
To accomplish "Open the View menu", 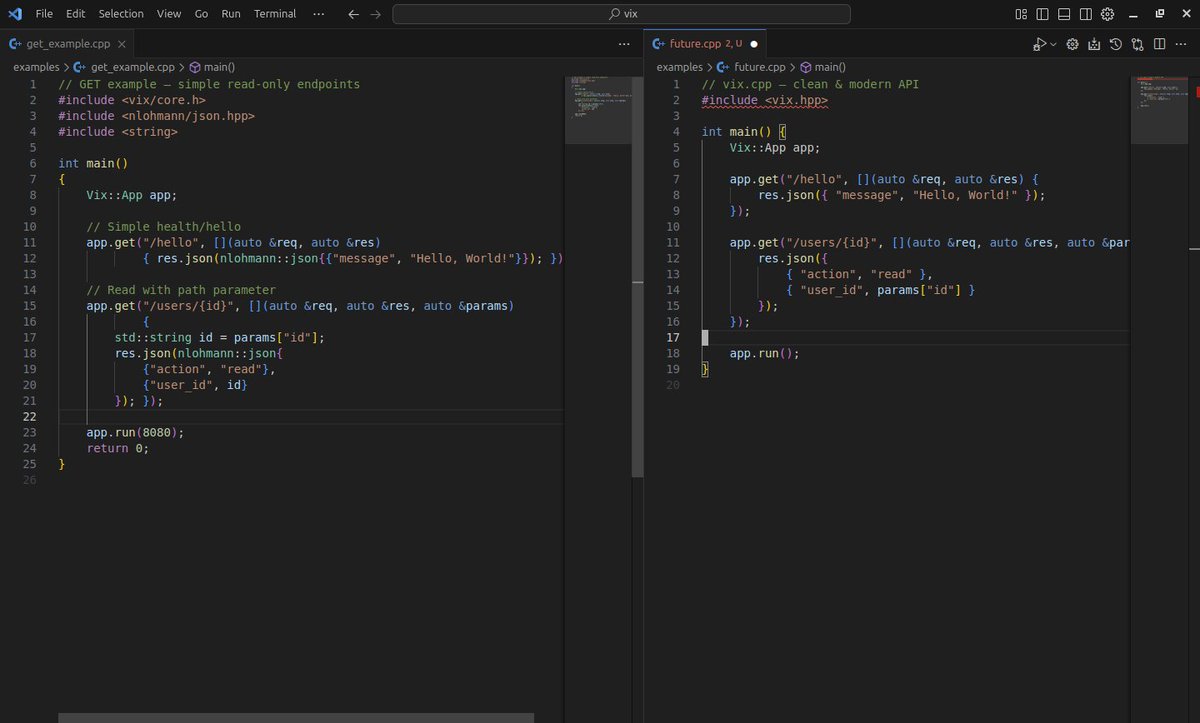I will click(x=169, y=14).
